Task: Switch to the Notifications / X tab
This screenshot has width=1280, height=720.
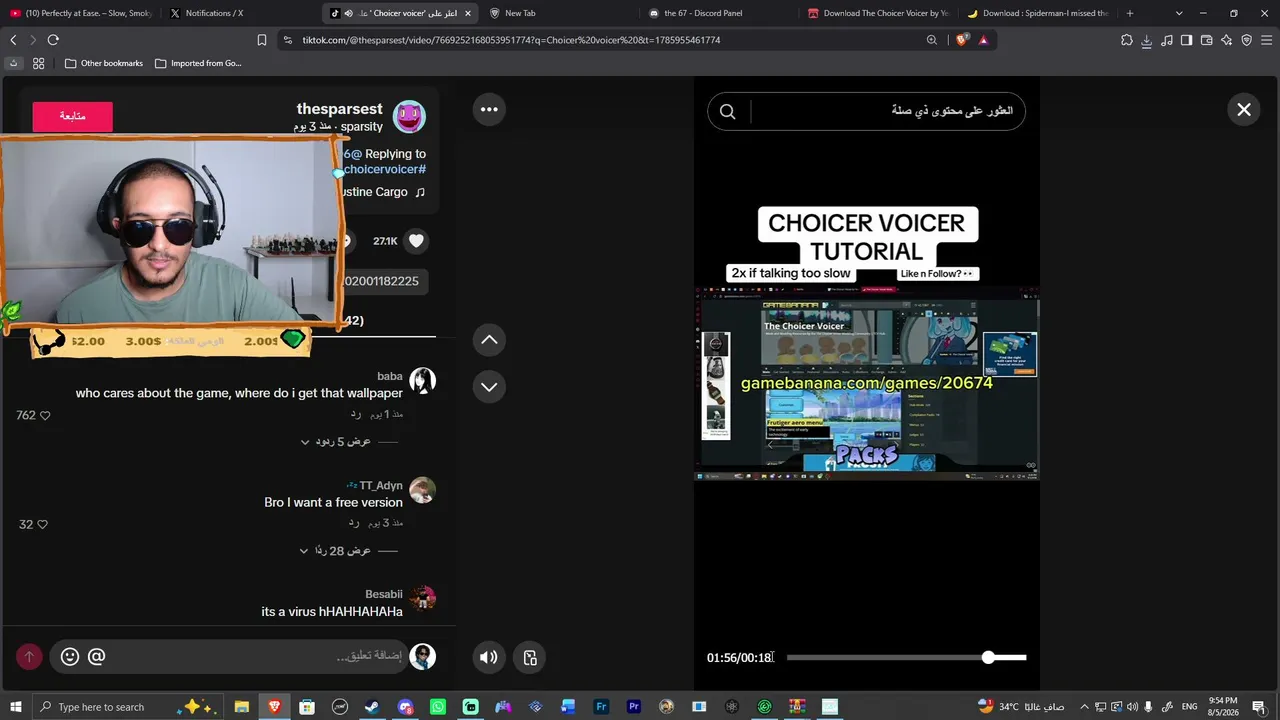Action: (240, 13)
